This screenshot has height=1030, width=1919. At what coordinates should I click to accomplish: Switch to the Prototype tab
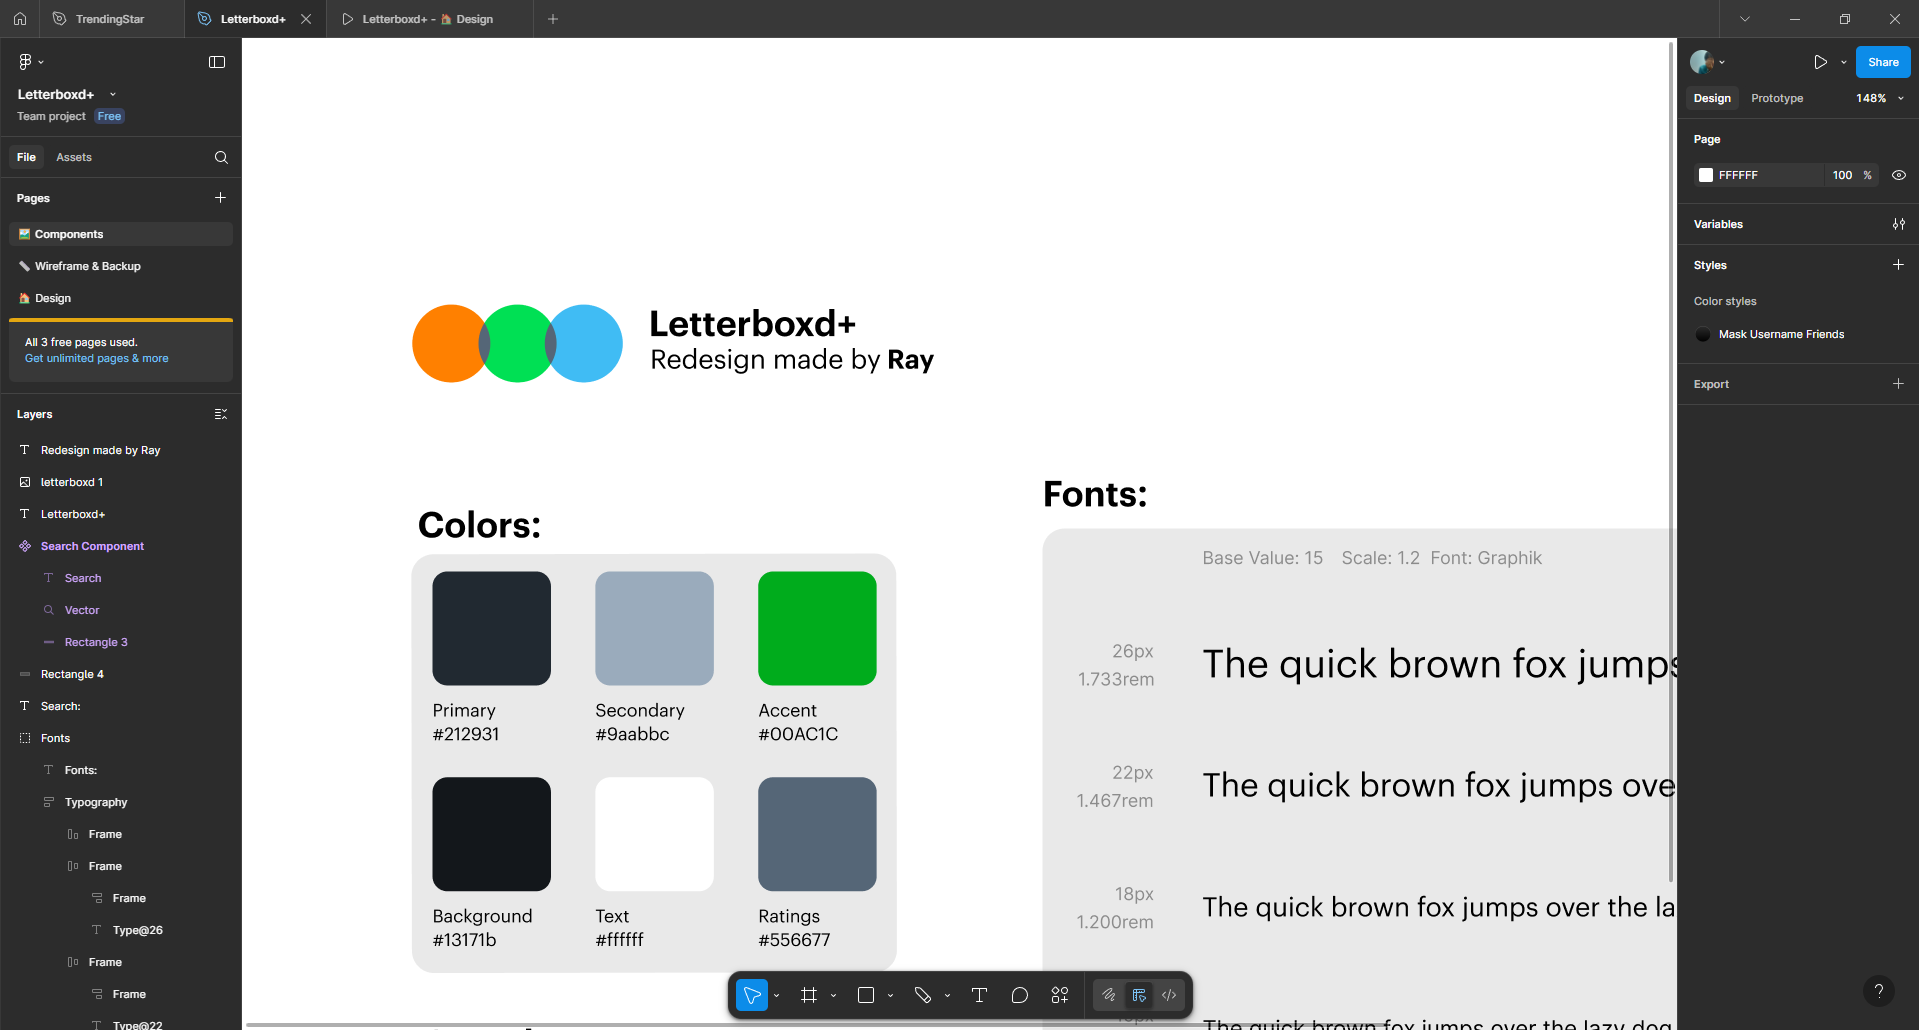[1777, 98]
